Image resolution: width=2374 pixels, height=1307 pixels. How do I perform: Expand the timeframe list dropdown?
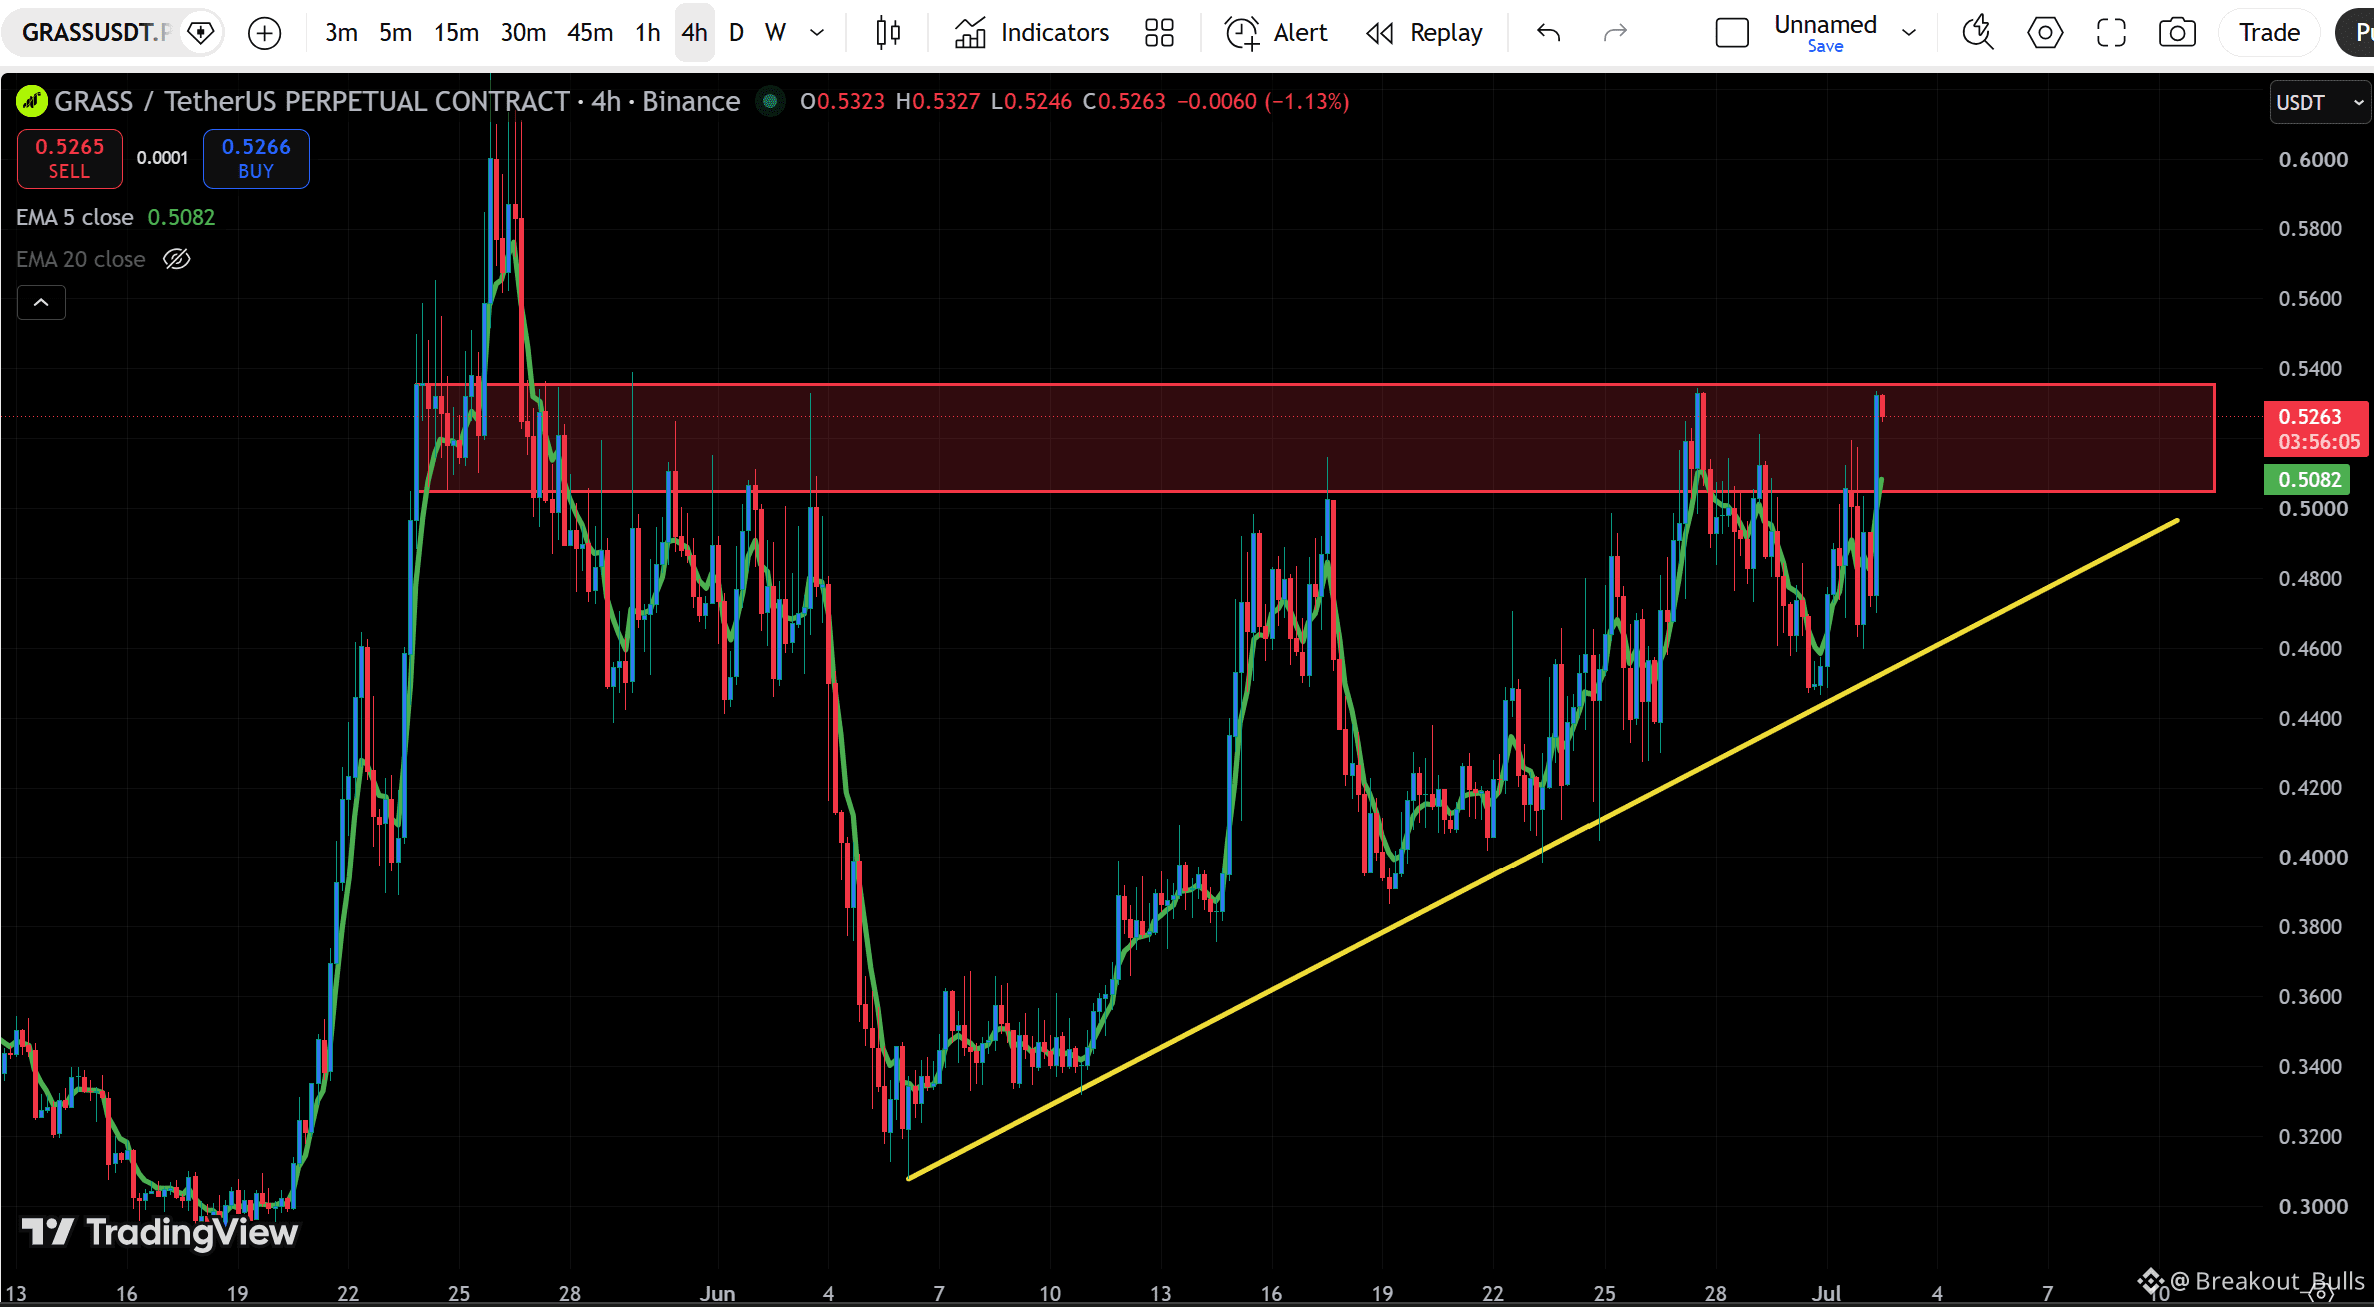817,33
